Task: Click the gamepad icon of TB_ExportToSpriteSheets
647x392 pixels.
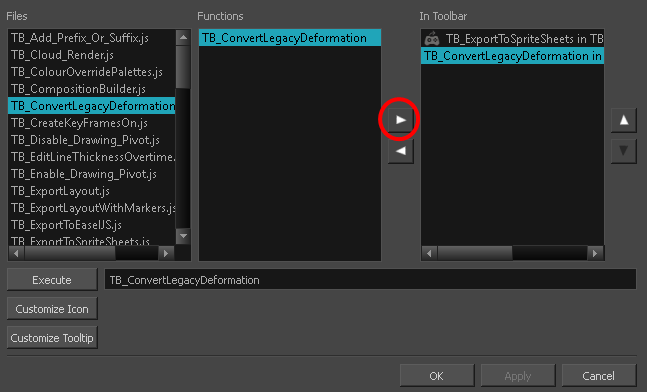Action: point(432,39)
